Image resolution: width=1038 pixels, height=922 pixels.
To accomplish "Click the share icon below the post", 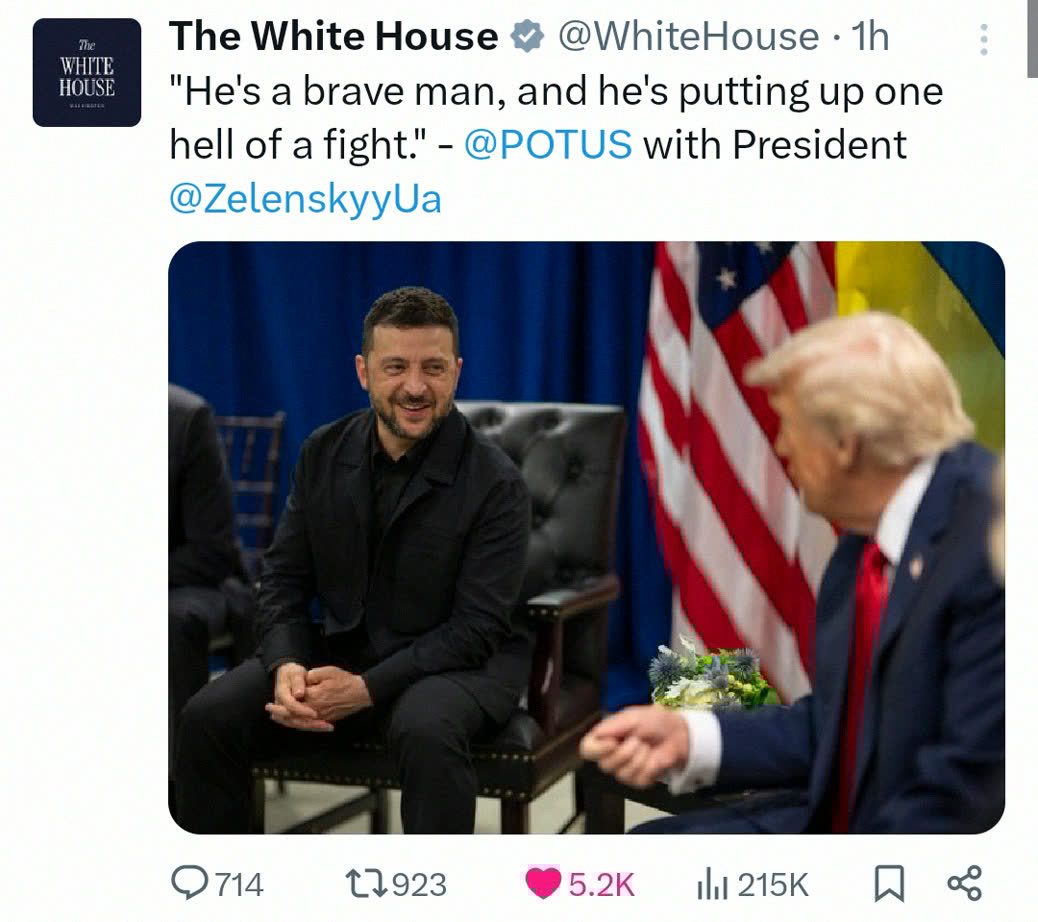I will click(x=965, y=884).
